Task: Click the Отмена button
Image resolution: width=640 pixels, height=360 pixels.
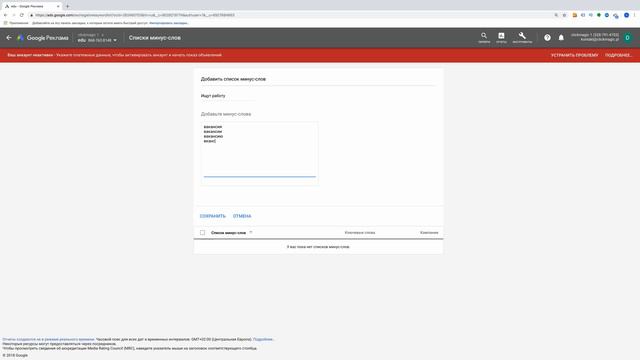Action: click(242, 216)
